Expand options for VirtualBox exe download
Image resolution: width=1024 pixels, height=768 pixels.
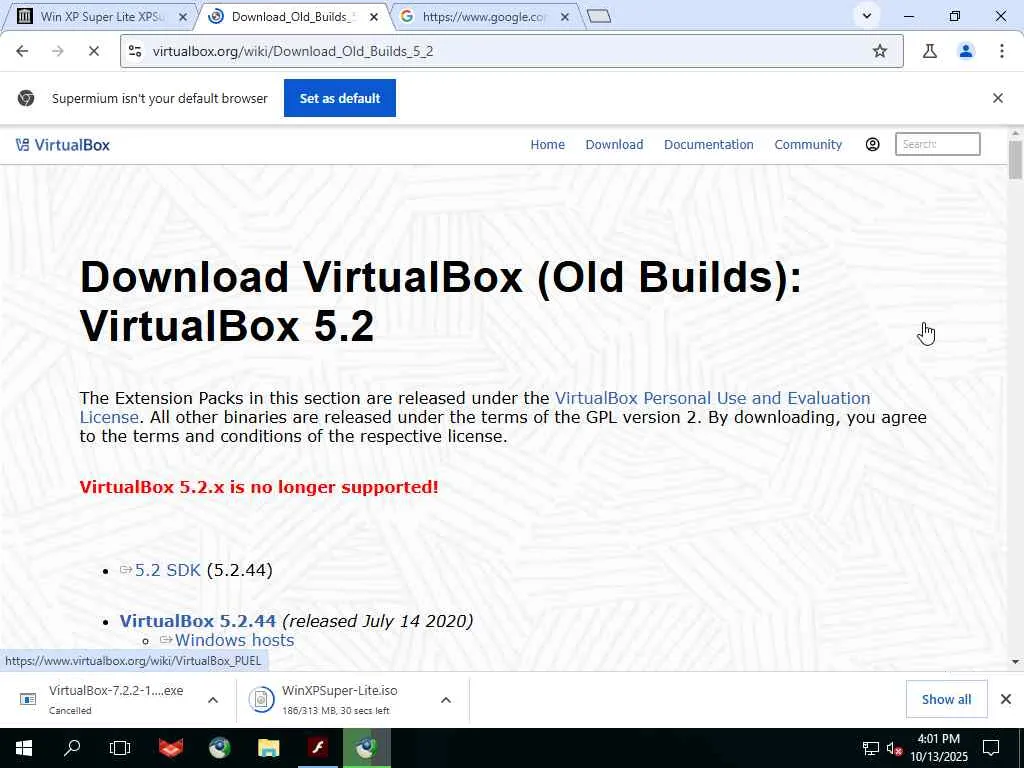(213, 700)
